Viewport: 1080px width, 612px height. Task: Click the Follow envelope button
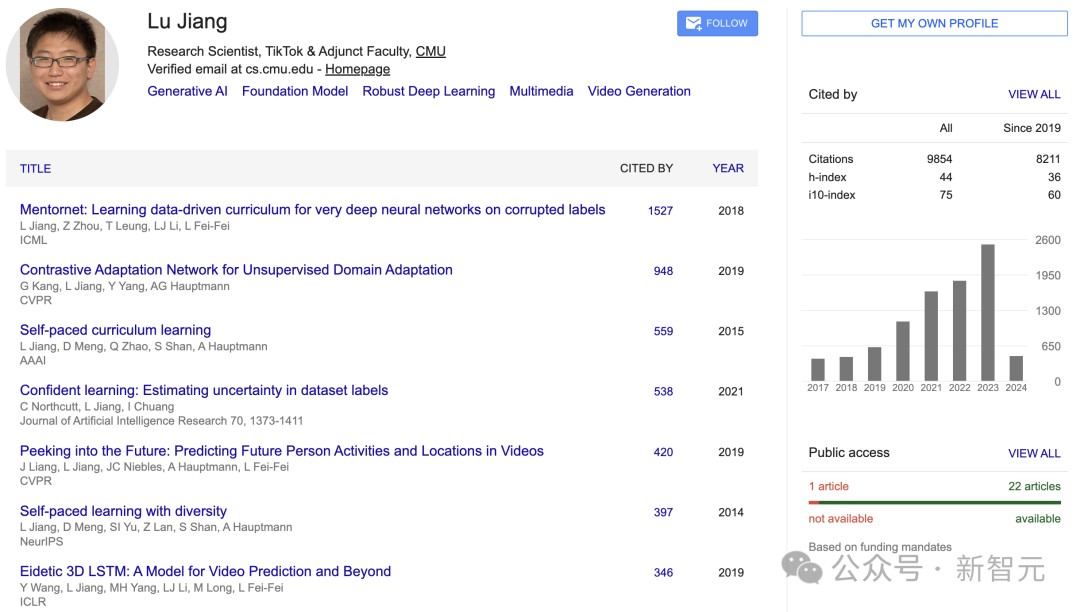[717, 23]
